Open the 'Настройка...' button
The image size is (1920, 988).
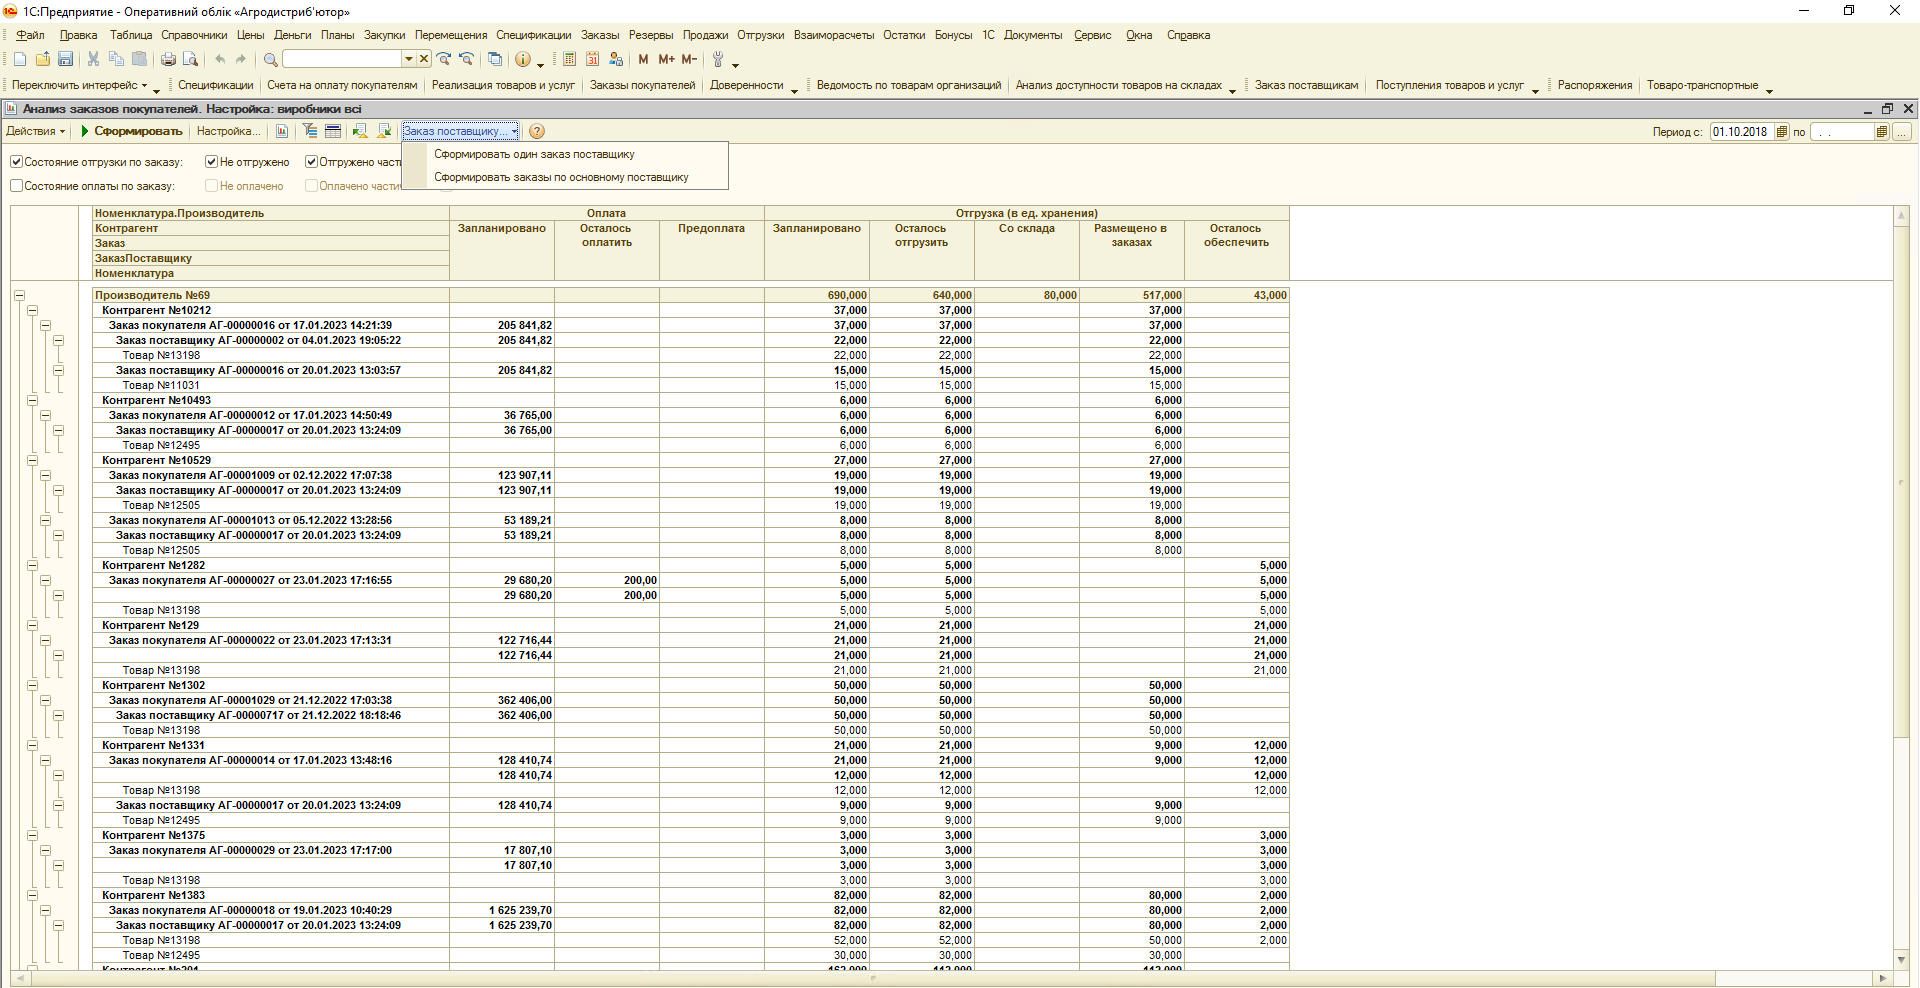[228, 132]
